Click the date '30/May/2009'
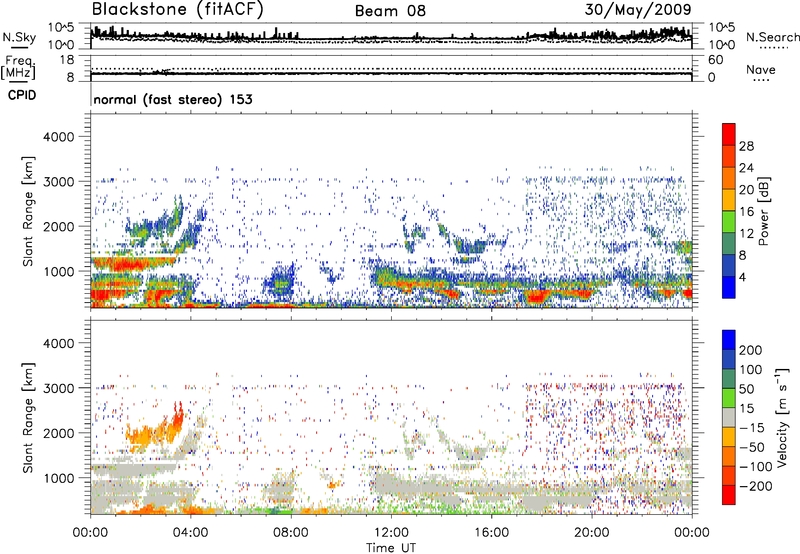Viewport: 800px width, 554px height. click(x=638, y=10)
